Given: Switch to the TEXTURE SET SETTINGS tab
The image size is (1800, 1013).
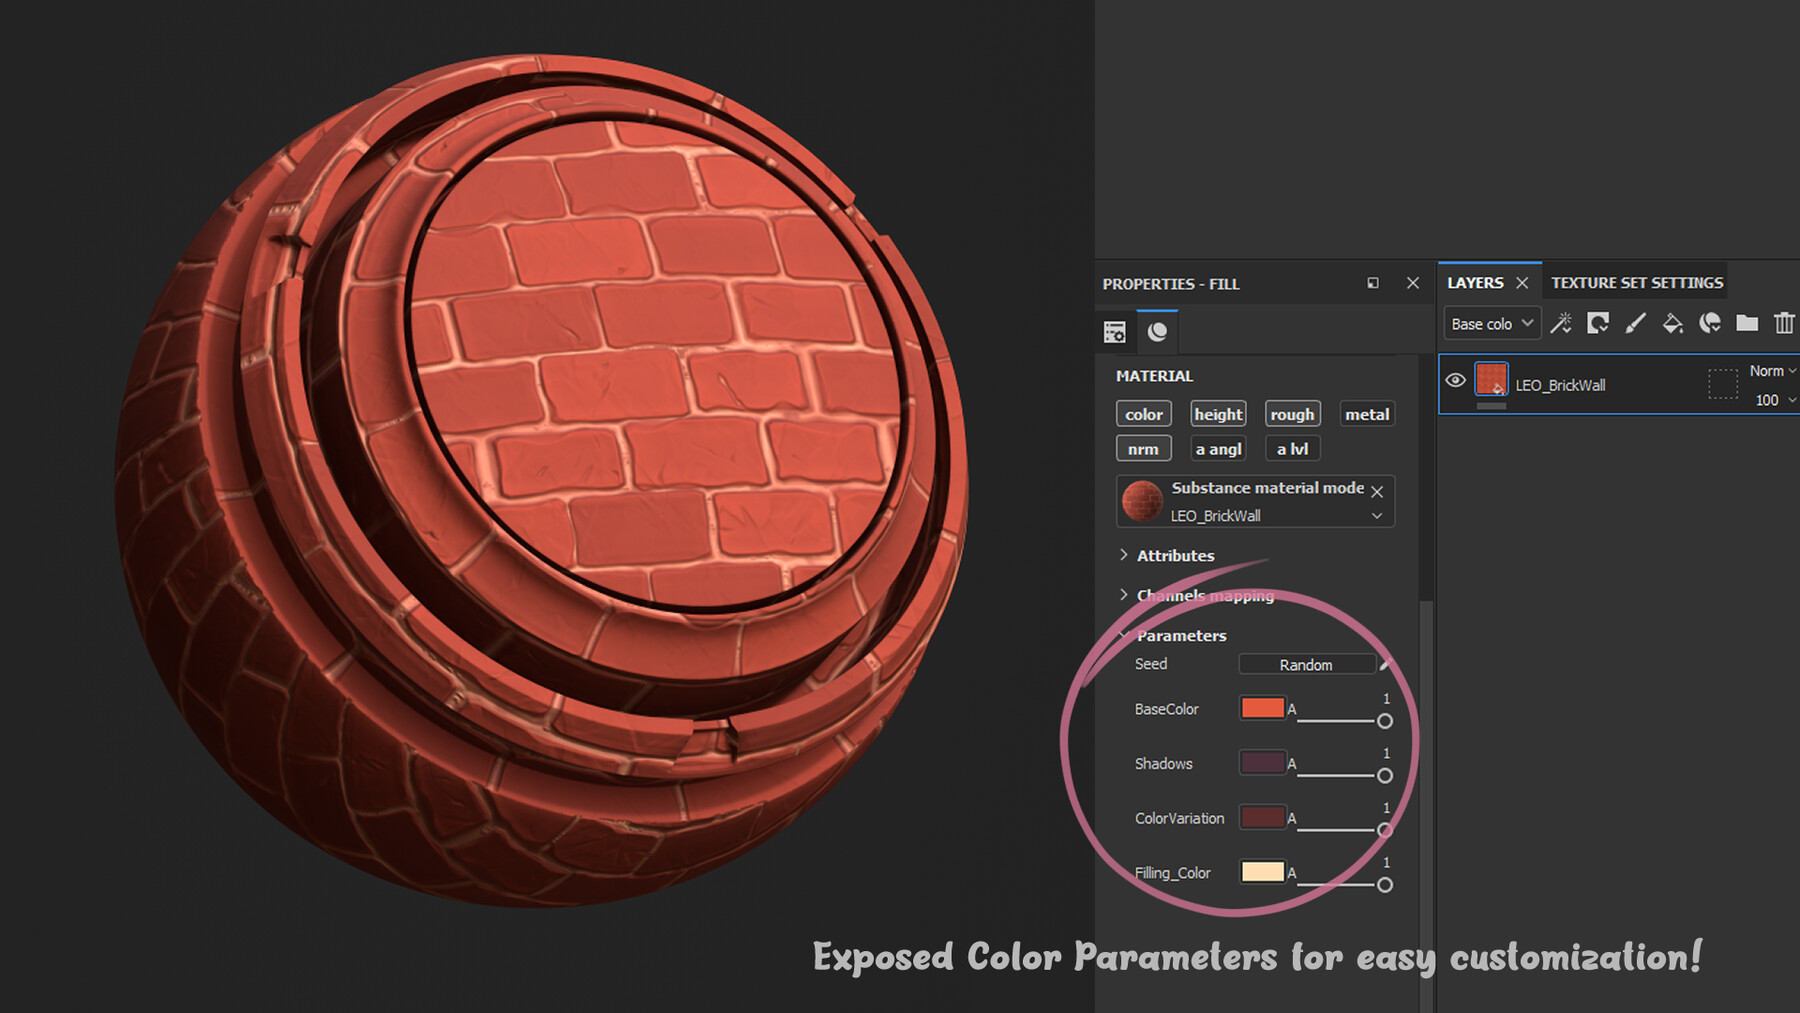Looking at the screenshot, I should pos(1636,282).
